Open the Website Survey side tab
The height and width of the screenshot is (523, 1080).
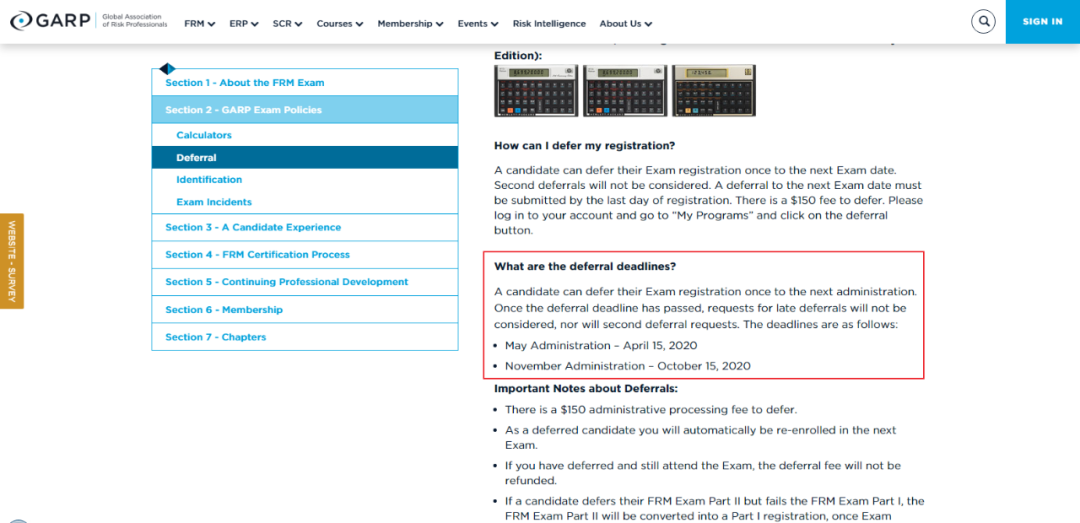point(12,261)
